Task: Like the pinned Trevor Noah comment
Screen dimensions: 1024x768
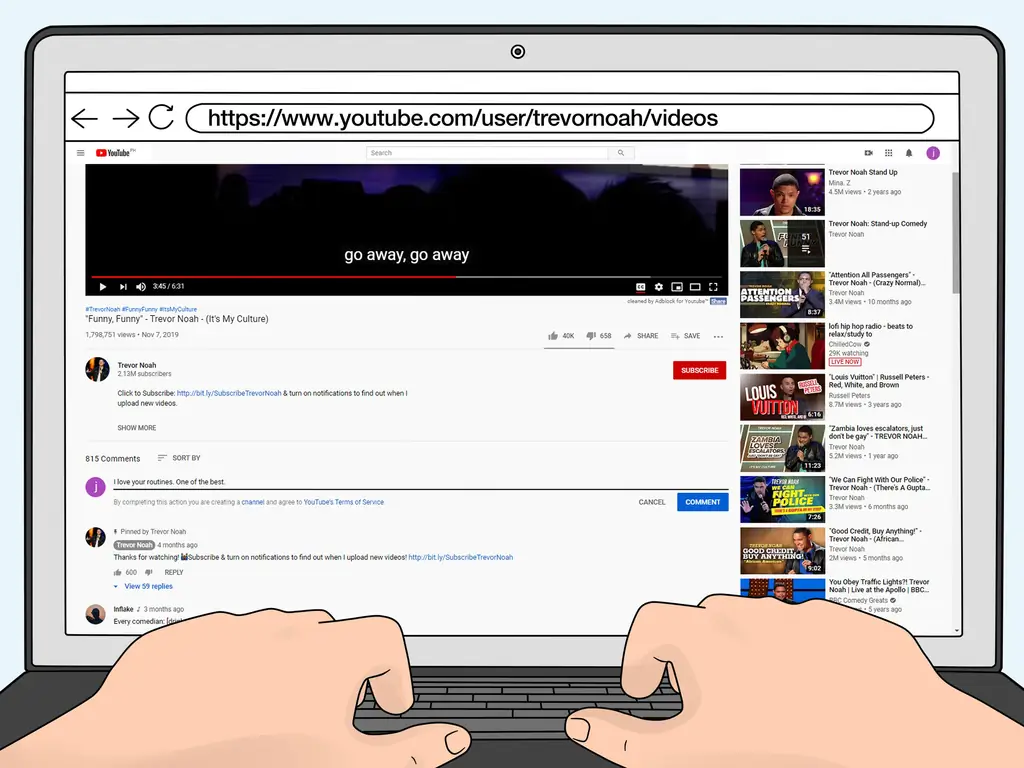Action: pos(118,573)
